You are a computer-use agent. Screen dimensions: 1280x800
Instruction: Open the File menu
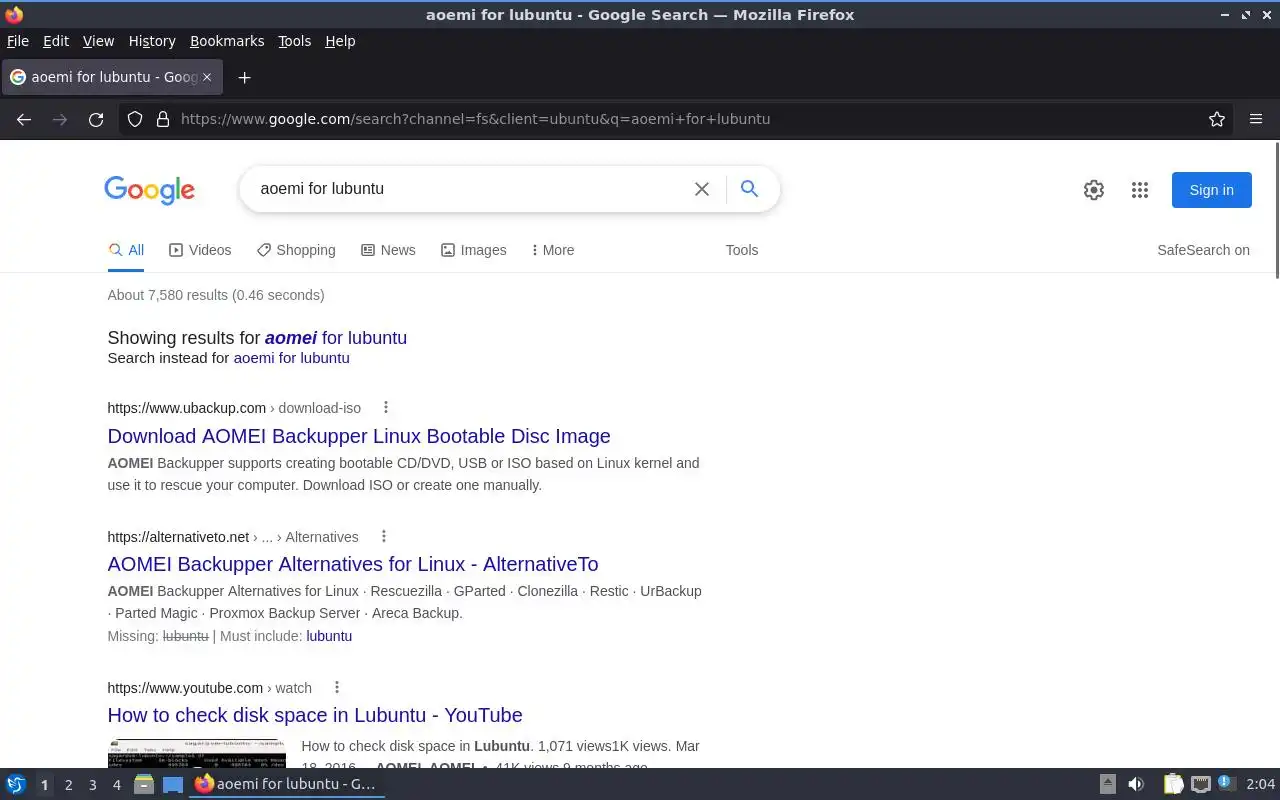[18, 41]
